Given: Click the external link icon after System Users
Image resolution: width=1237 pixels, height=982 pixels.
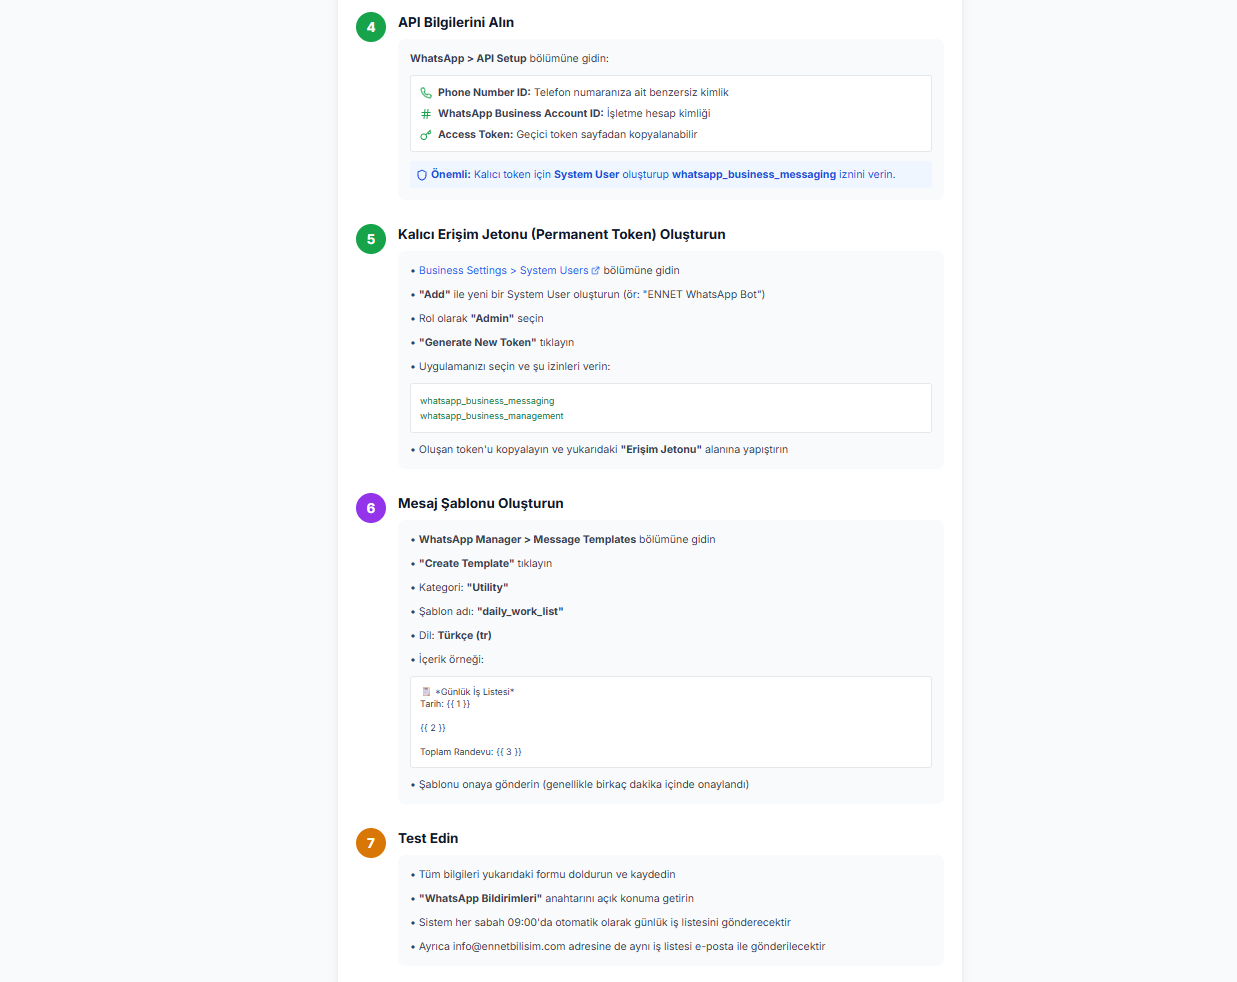Looking at the screenshot, I should click(596, 271).
